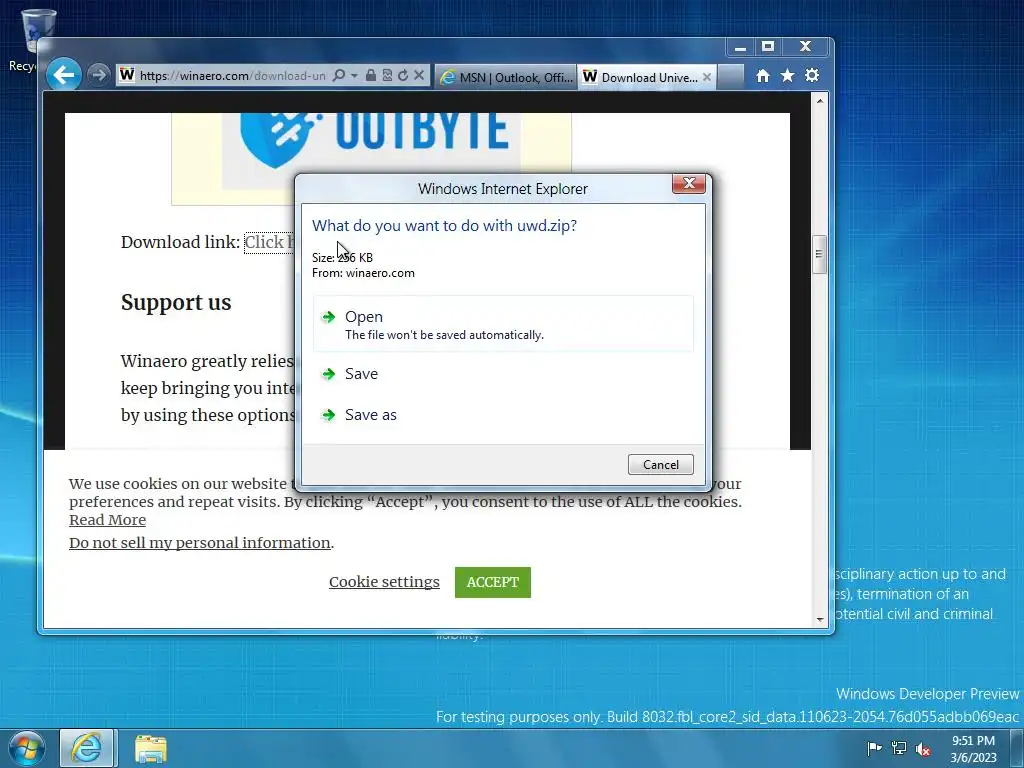Click the IE forward arrow button
The image size is (1024, 768).
tap(99, 75)
